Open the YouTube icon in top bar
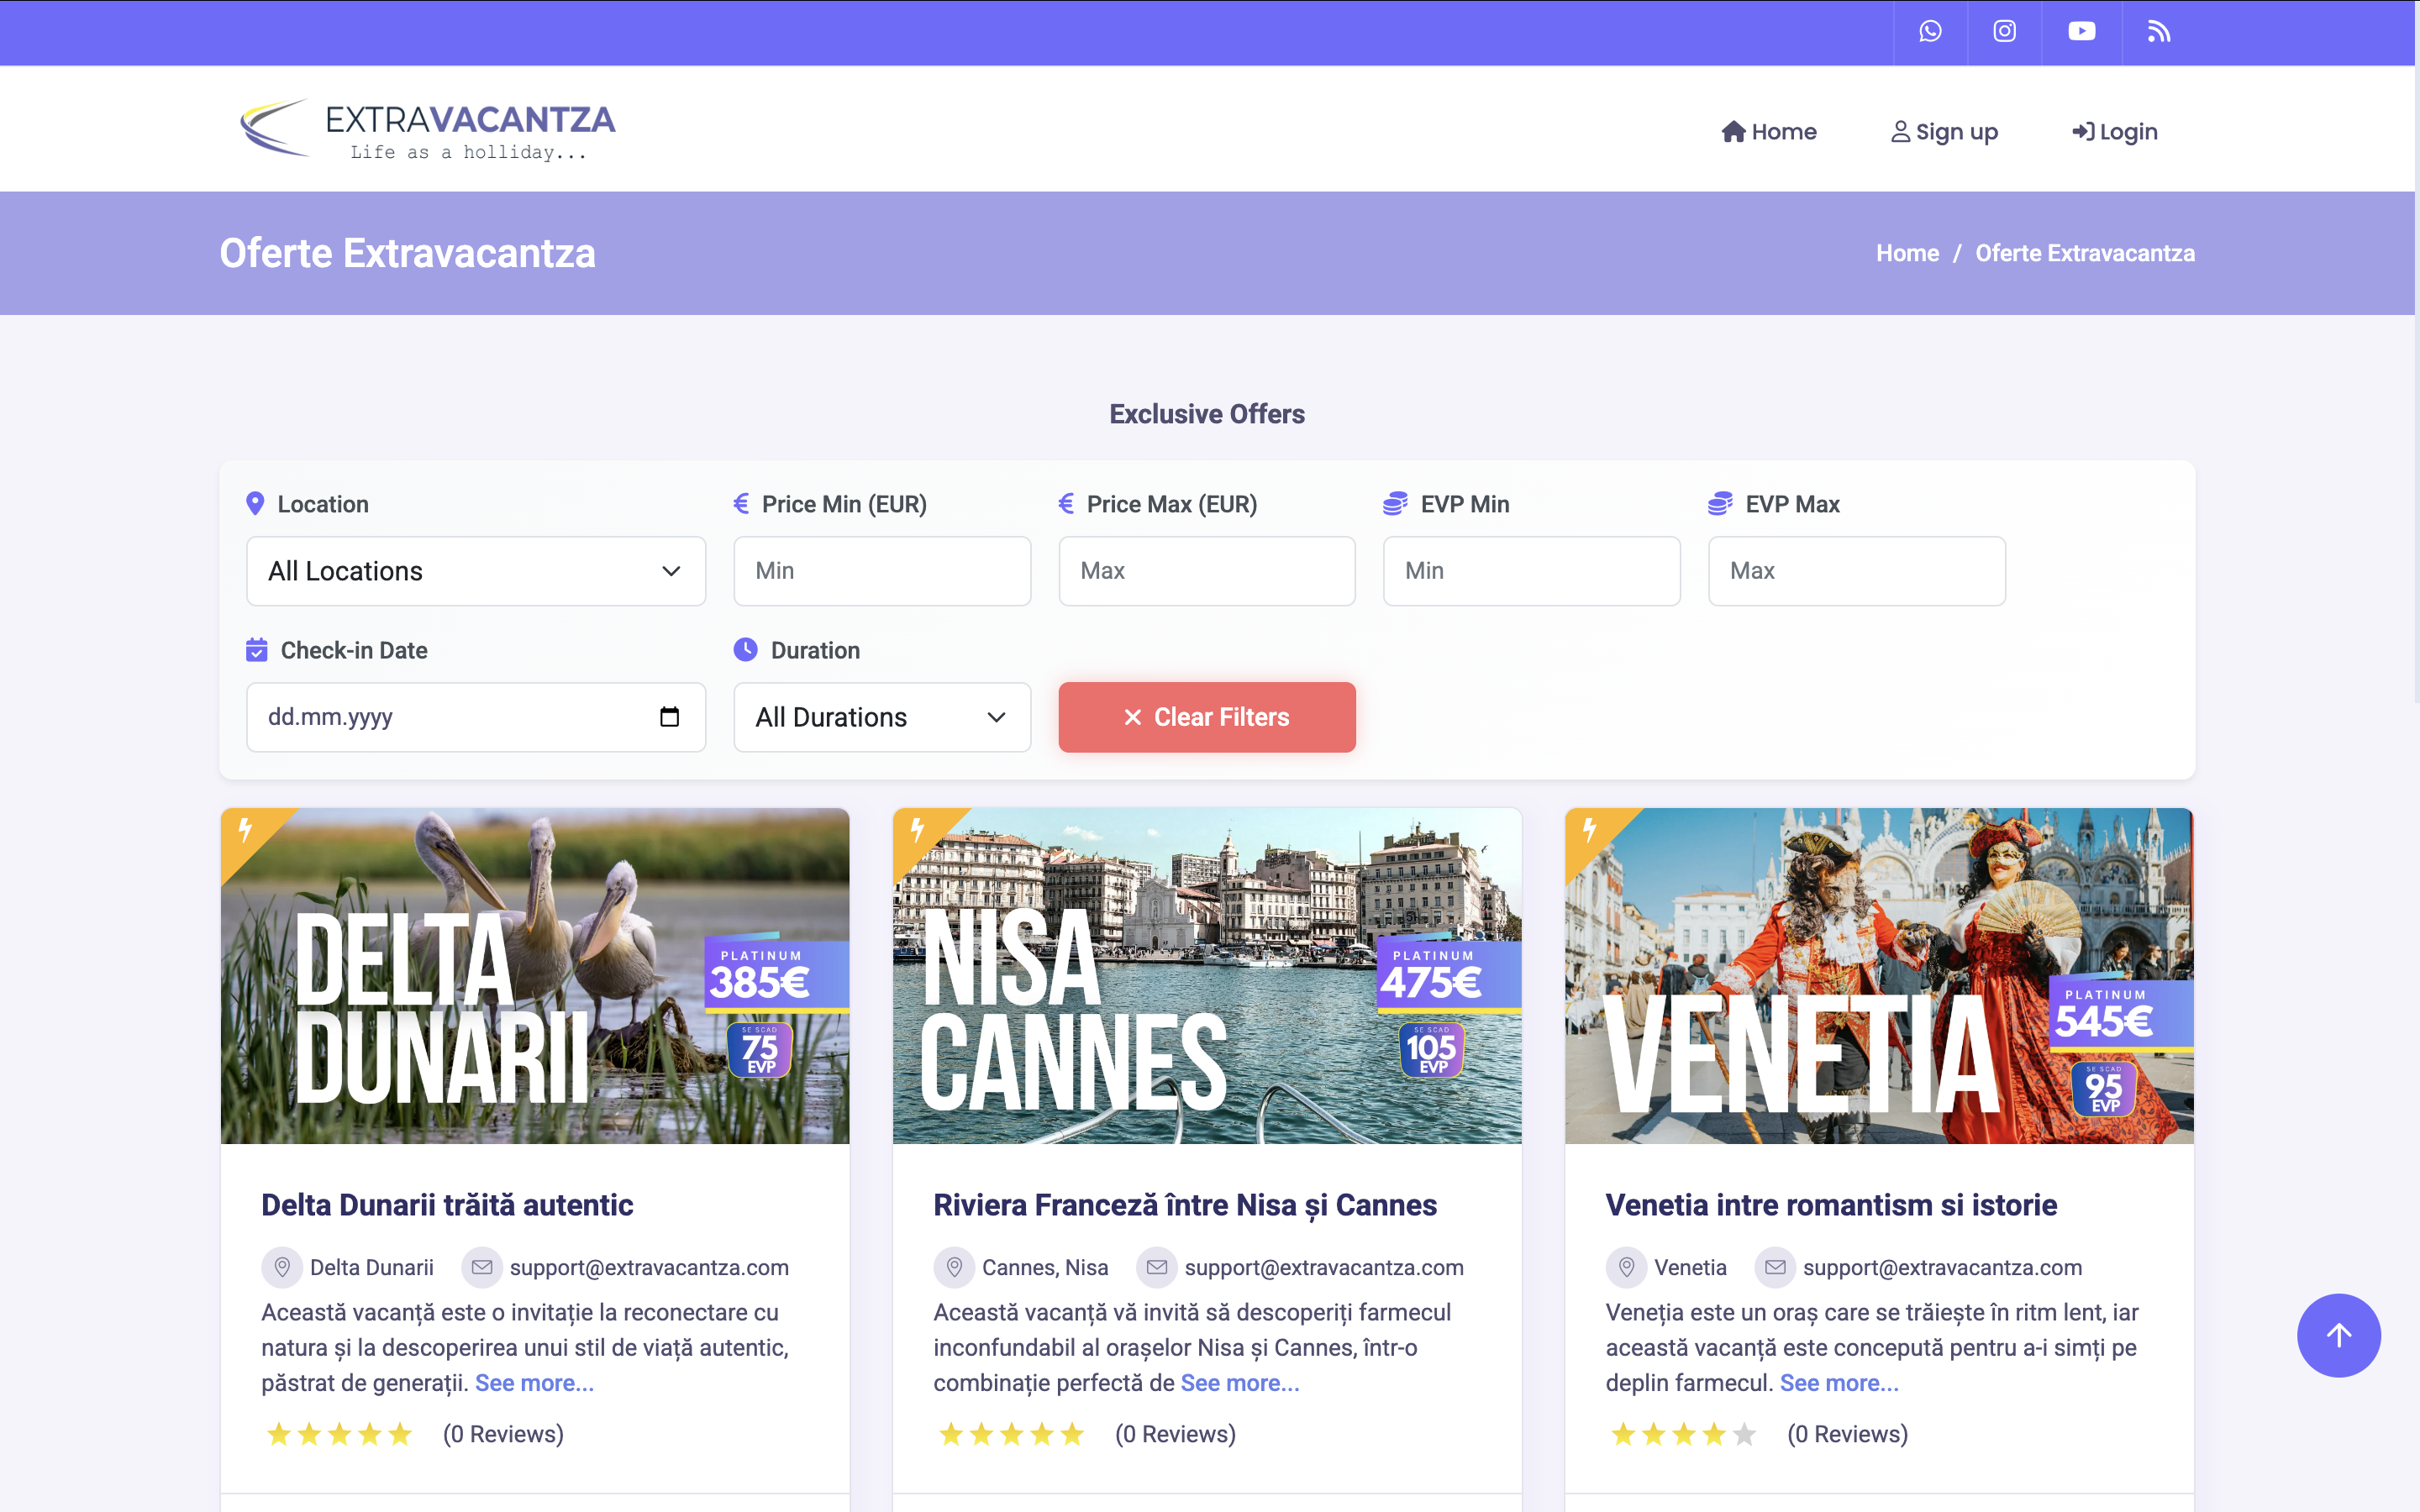Image resolution: width=2420 pixels, height=1512 pixels. point(2081,32)
